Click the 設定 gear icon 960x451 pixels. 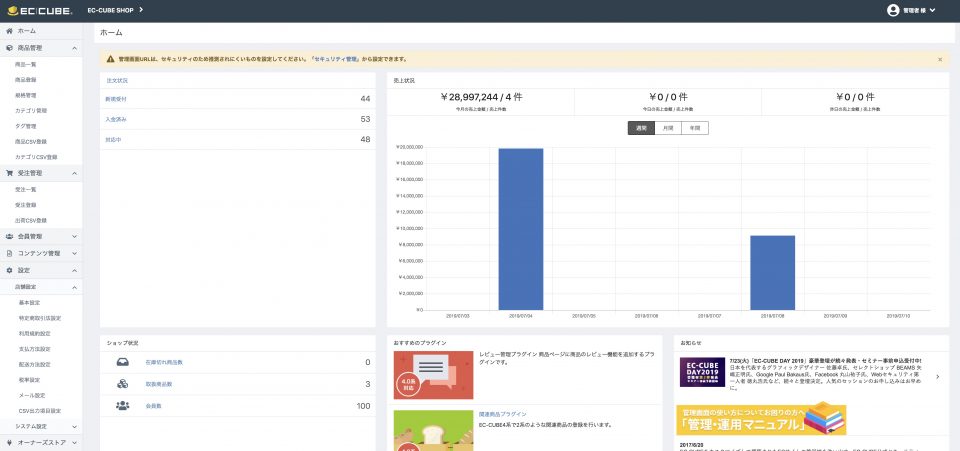pos(9,270)
